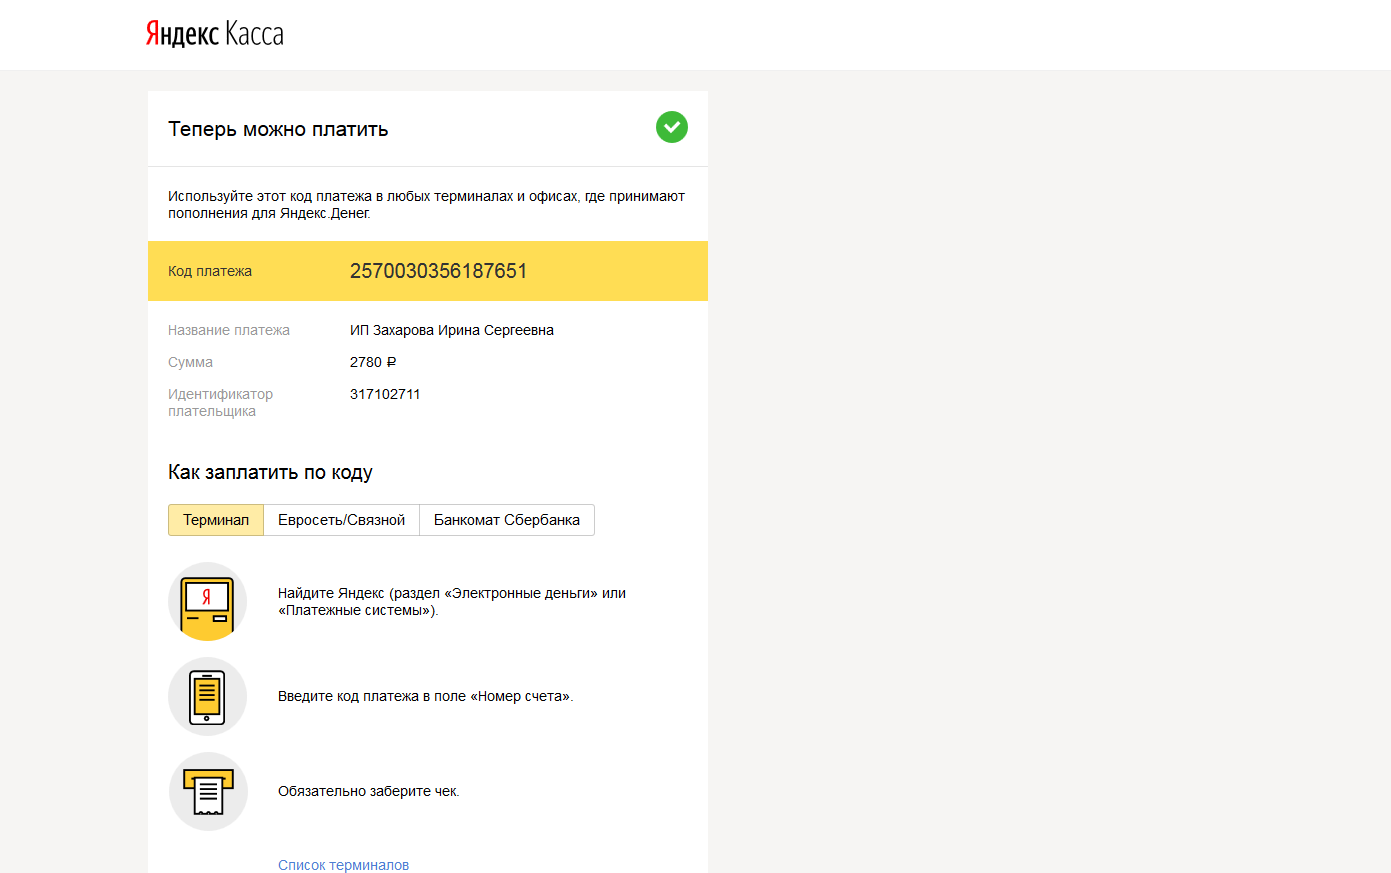
Task: Click the amount 2780 ₽
Action: (373, 362)
